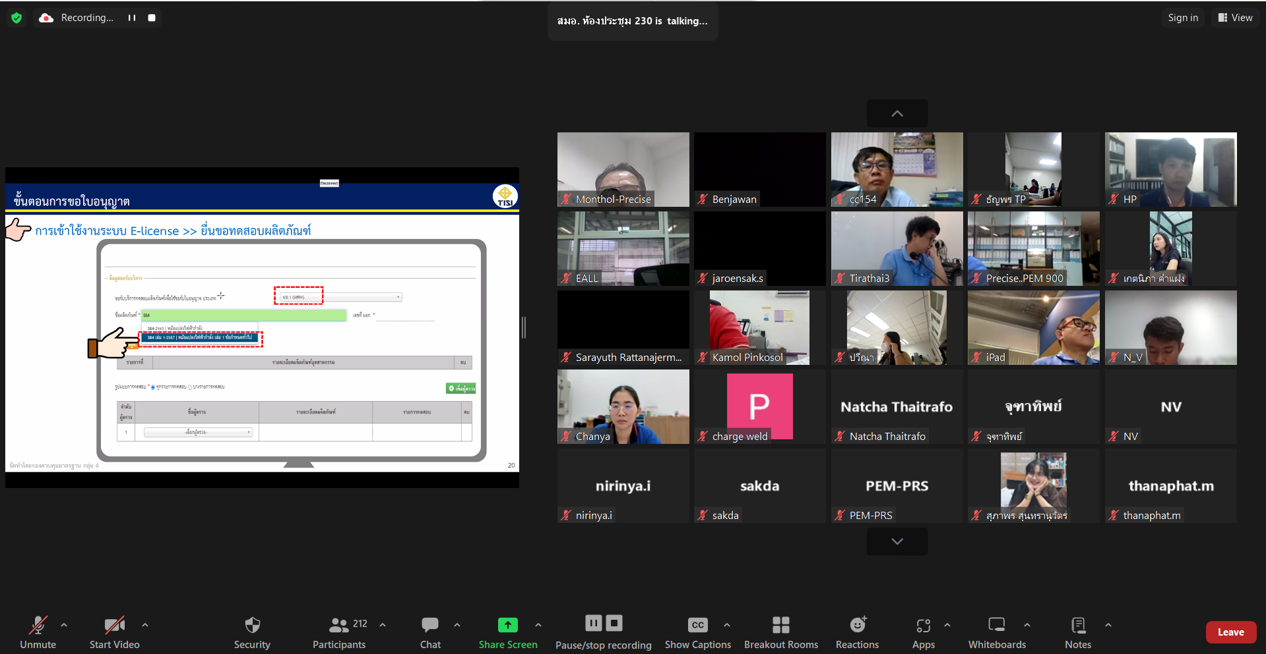
Task: Expand video options arrow beside Start Video
Action: click(x=145, y=626)
